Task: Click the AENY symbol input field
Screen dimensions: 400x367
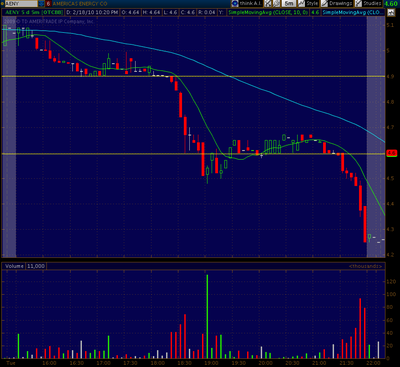Action: pos(21,4)
